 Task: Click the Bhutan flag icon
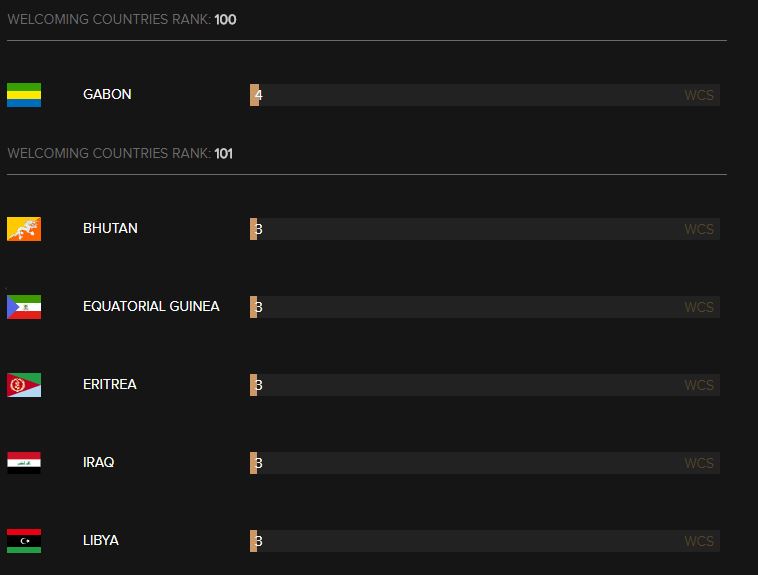click(24, 229)
